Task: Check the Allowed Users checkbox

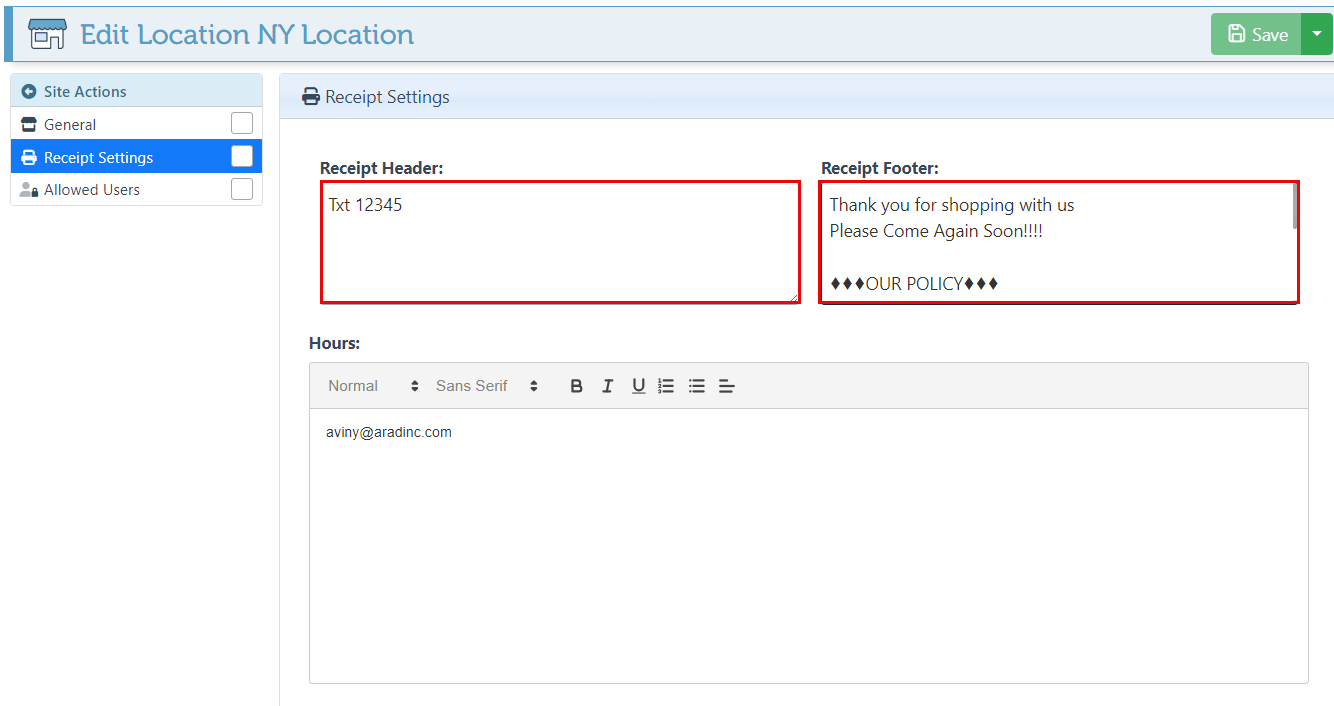Action: point(242,189)
